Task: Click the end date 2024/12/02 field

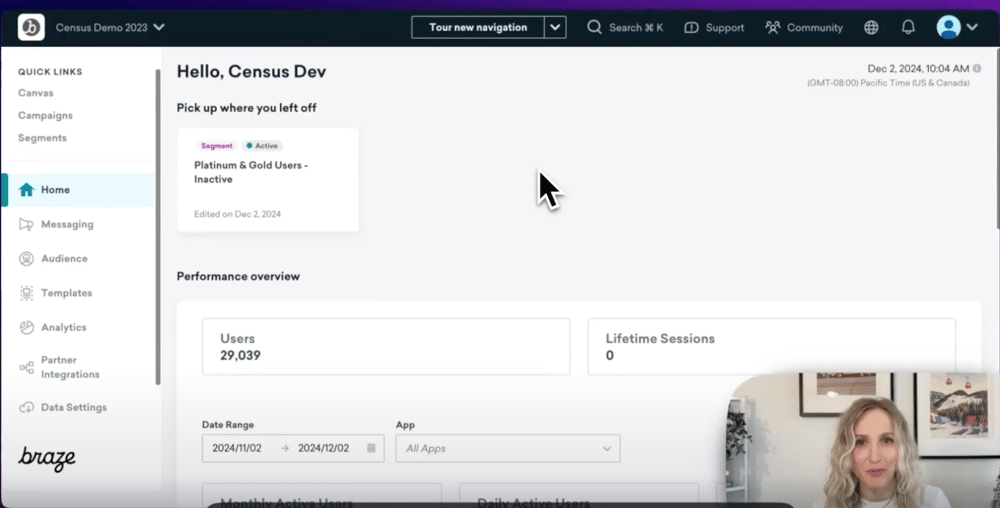Action: [x=323, y=448]
